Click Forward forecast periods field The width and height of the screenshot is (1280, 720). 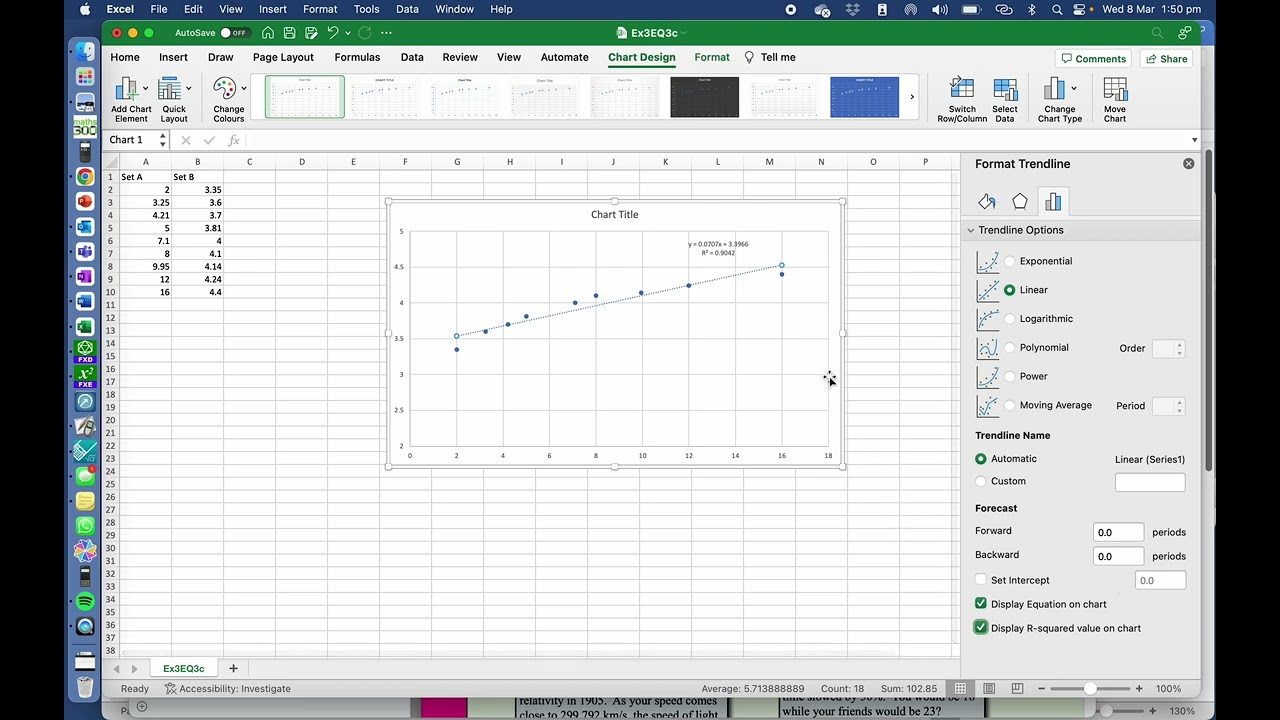1118,532
